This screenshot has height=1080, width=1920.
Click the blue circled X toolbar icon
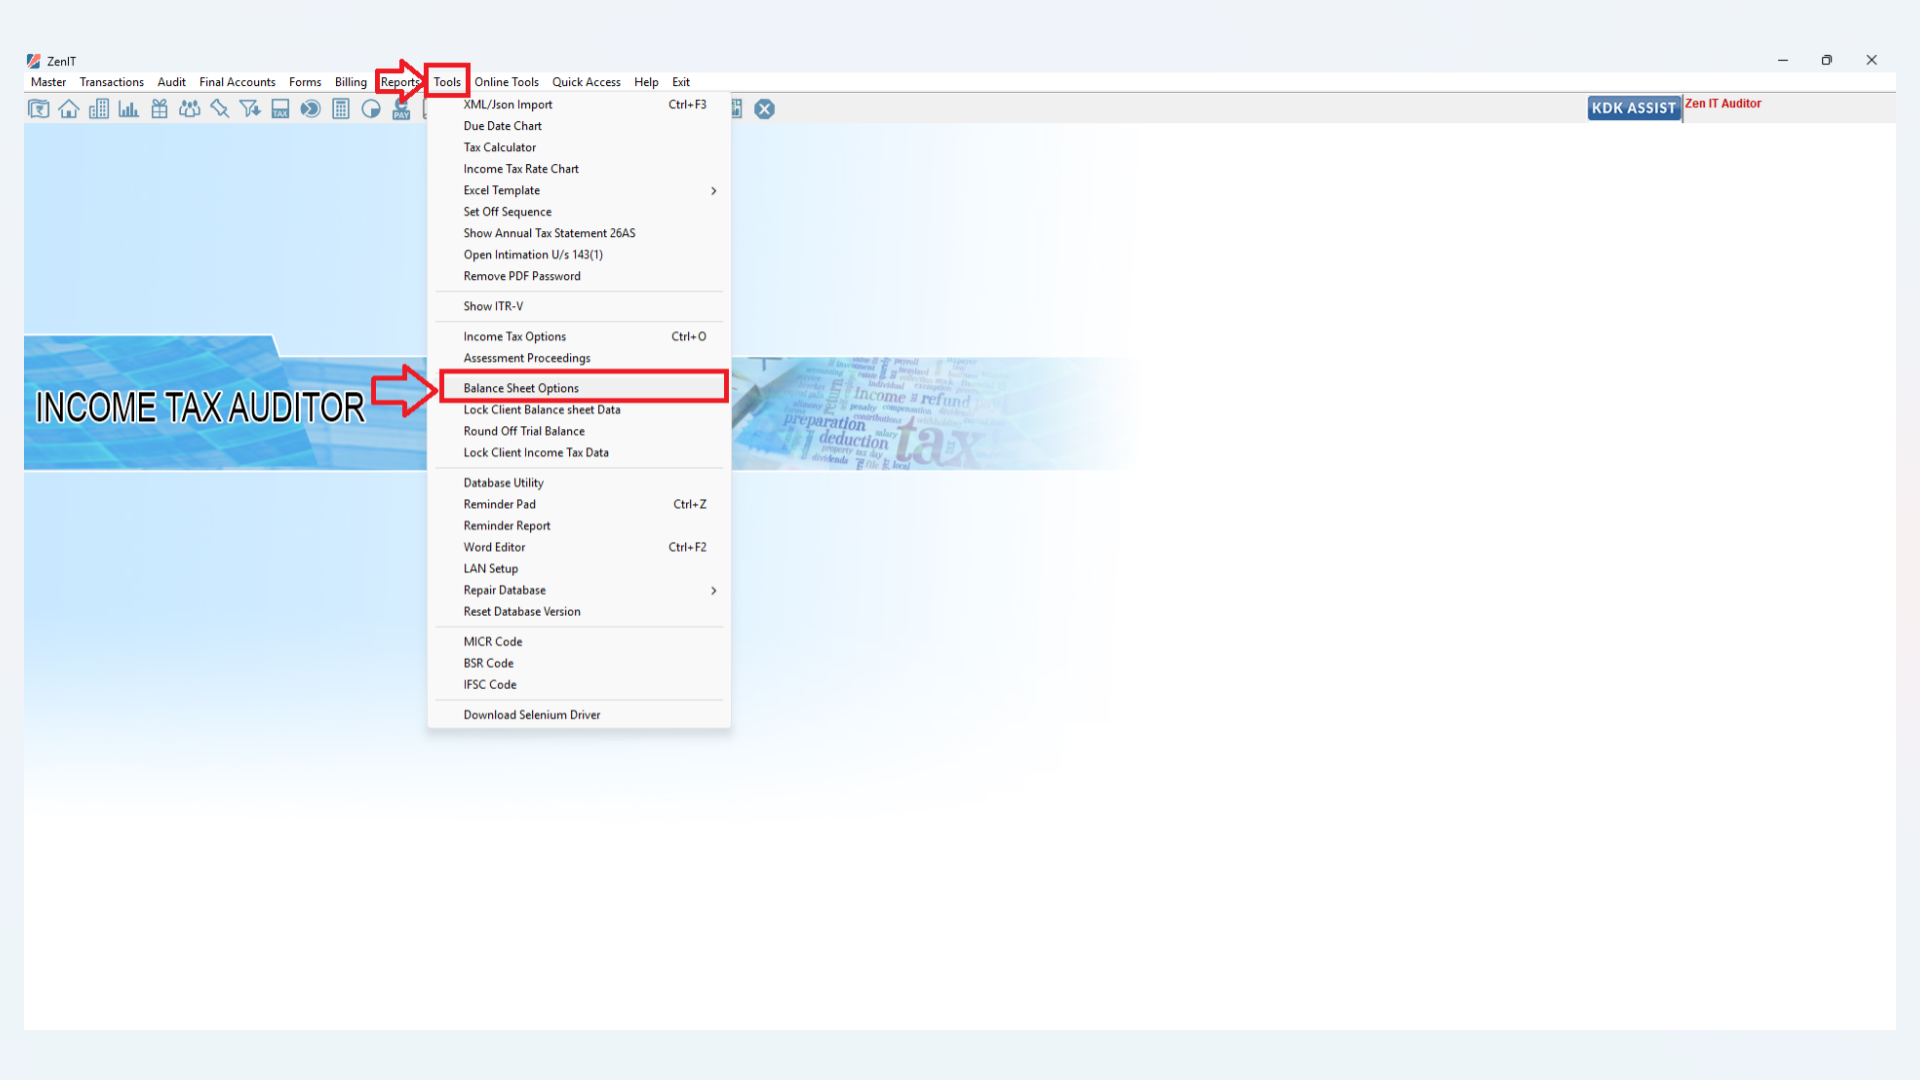765,109
